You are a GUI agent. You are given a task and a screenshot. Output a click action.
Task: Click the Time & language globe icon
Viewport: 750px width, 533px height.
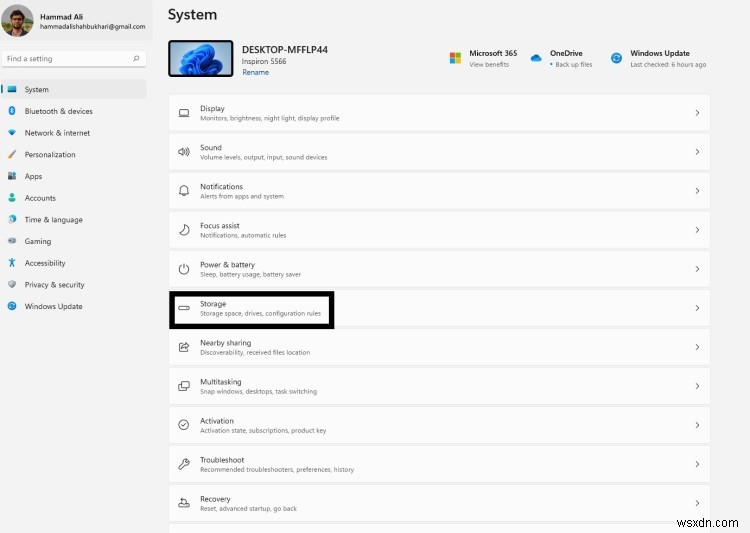(12, 219)
